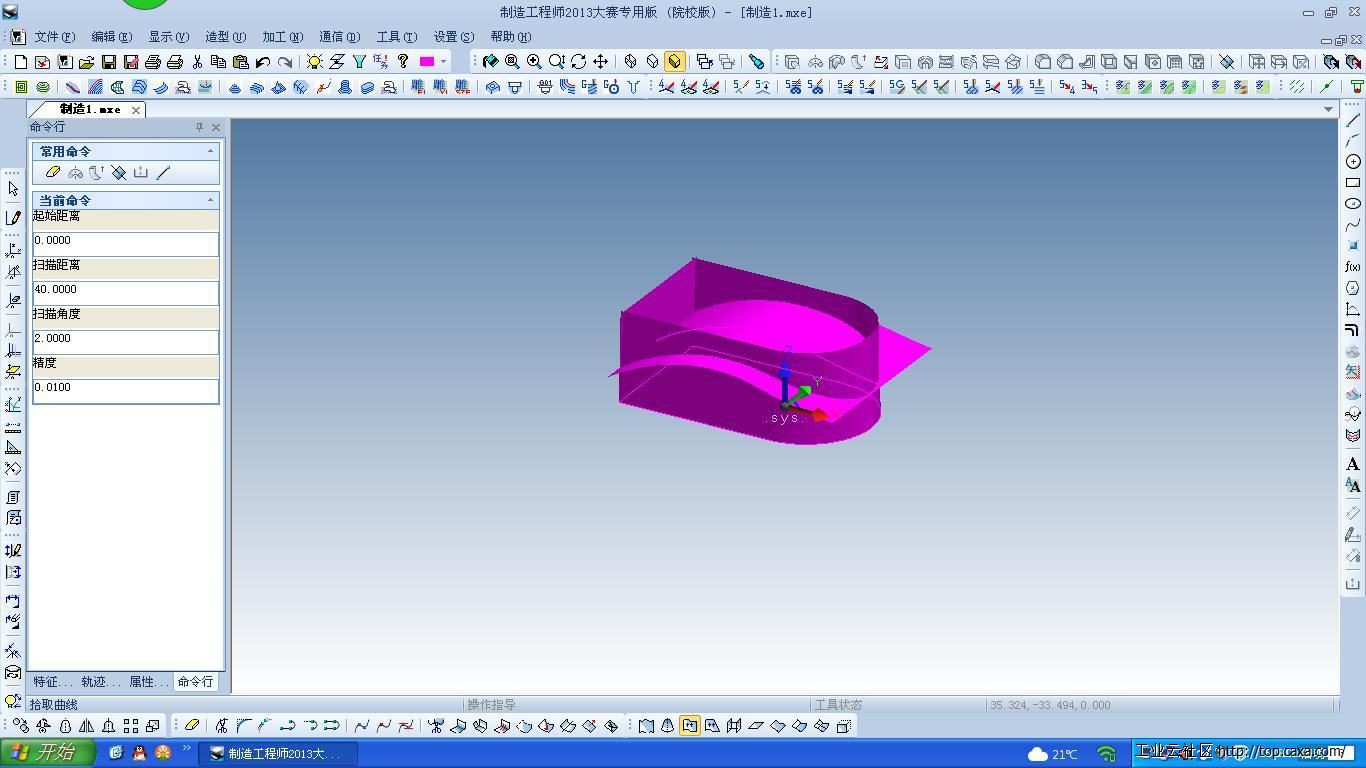Image resolution: width=1366 pixels, height=768 pixels.
Task: Click the magenta color swatch
Action: click(x=427, y=62)
